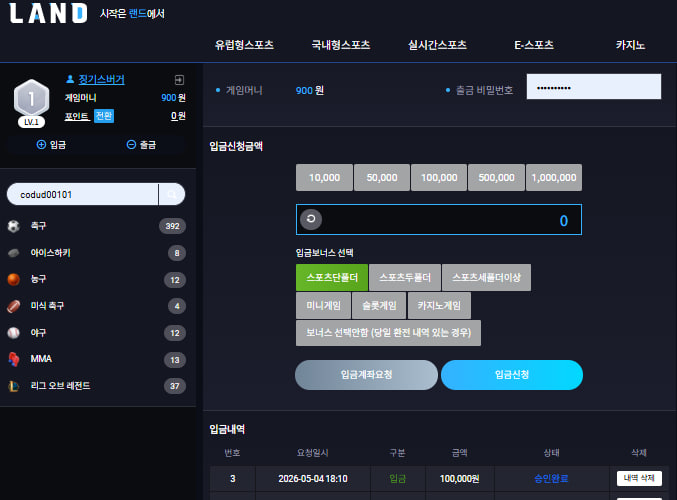Reset deposit amount with circular arrow icon

pyautogui.click(x=311, y=219)
